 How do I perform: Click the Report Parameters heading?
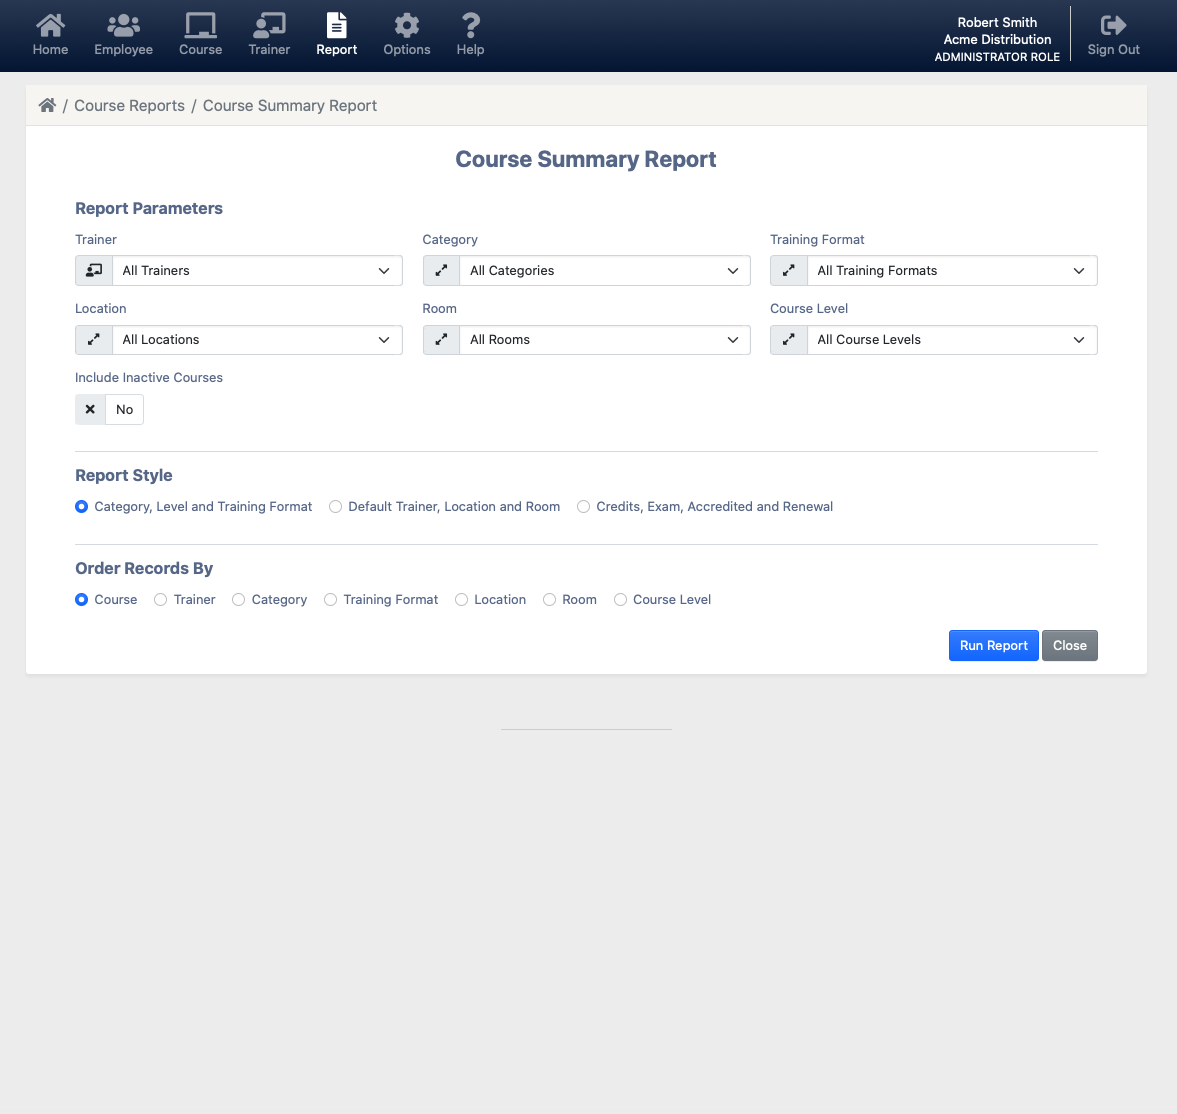coord(149,209)
